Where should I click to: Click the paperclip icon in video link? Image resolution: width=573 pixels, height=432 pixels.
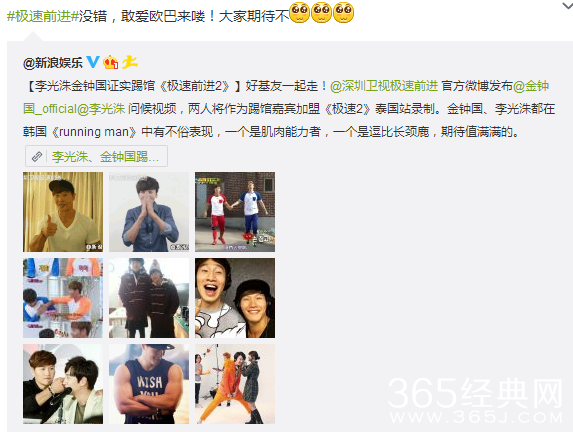[x=37, y=157]
